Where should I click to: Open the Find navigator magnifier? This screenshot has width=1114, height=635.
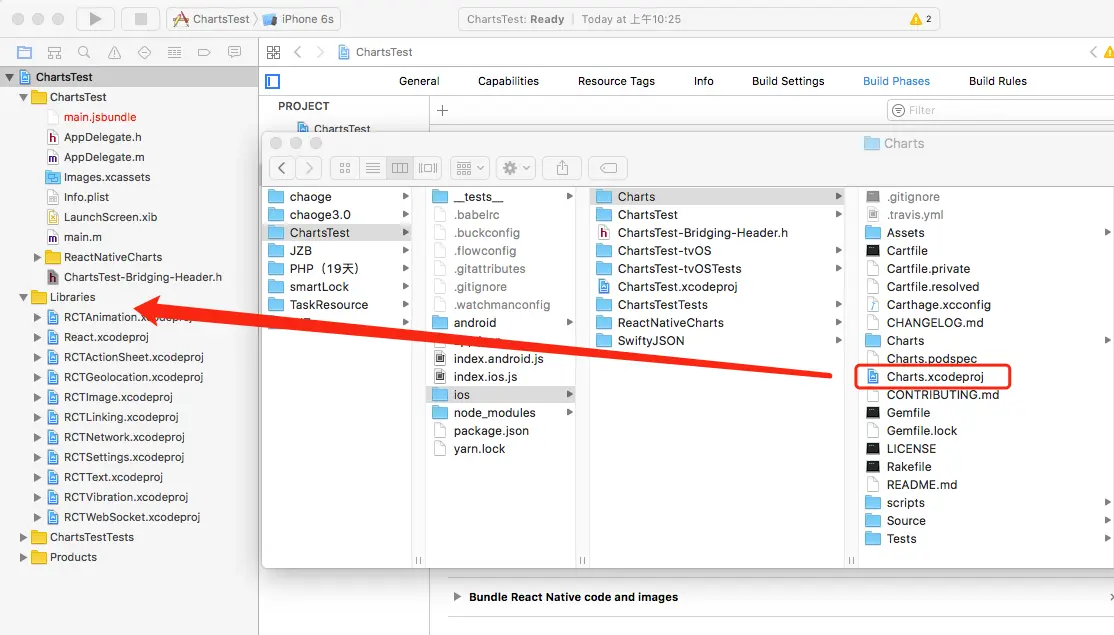click(x=84, y=53)
